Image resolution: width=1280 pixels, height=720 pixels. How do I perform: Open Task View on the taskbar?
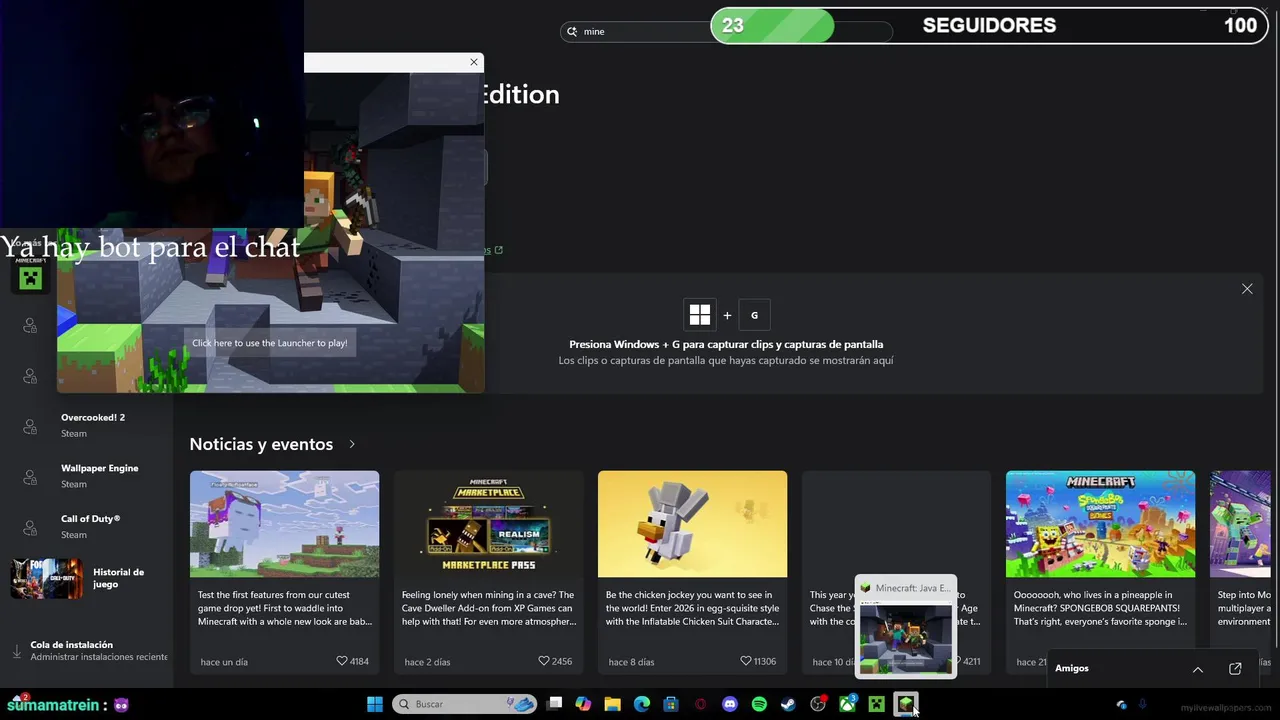point(555,704)
